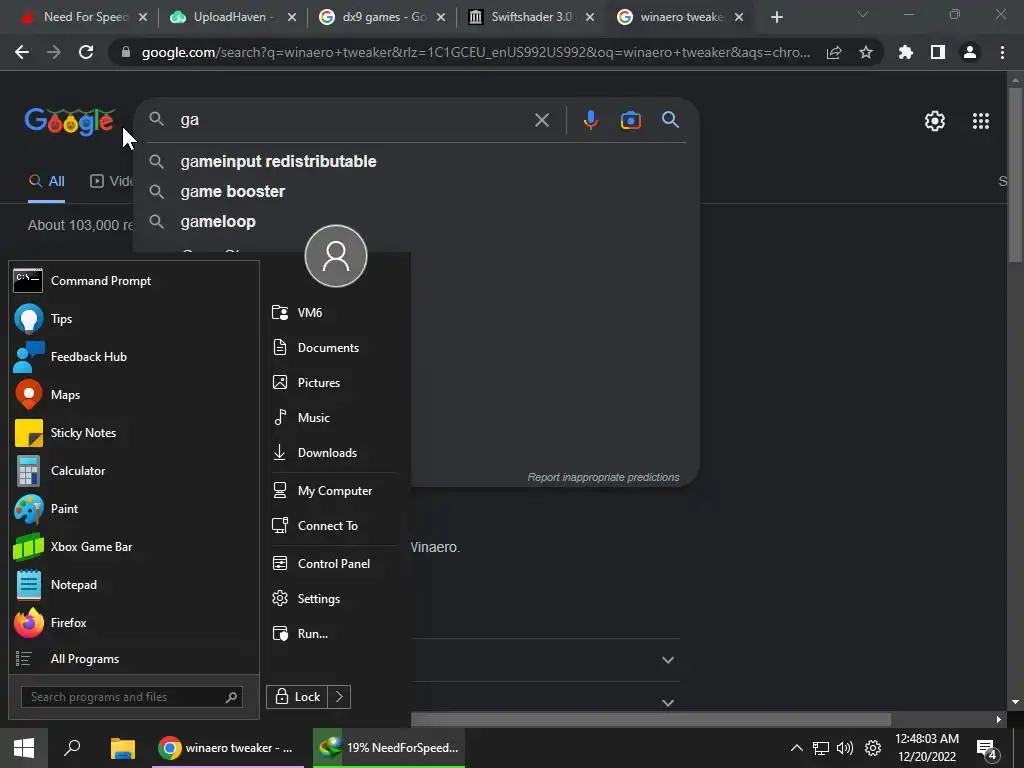Image resolution: width=1024 pixels, height=768 pixels.
Task: Open All Programs list
Action: coord(134,659)
